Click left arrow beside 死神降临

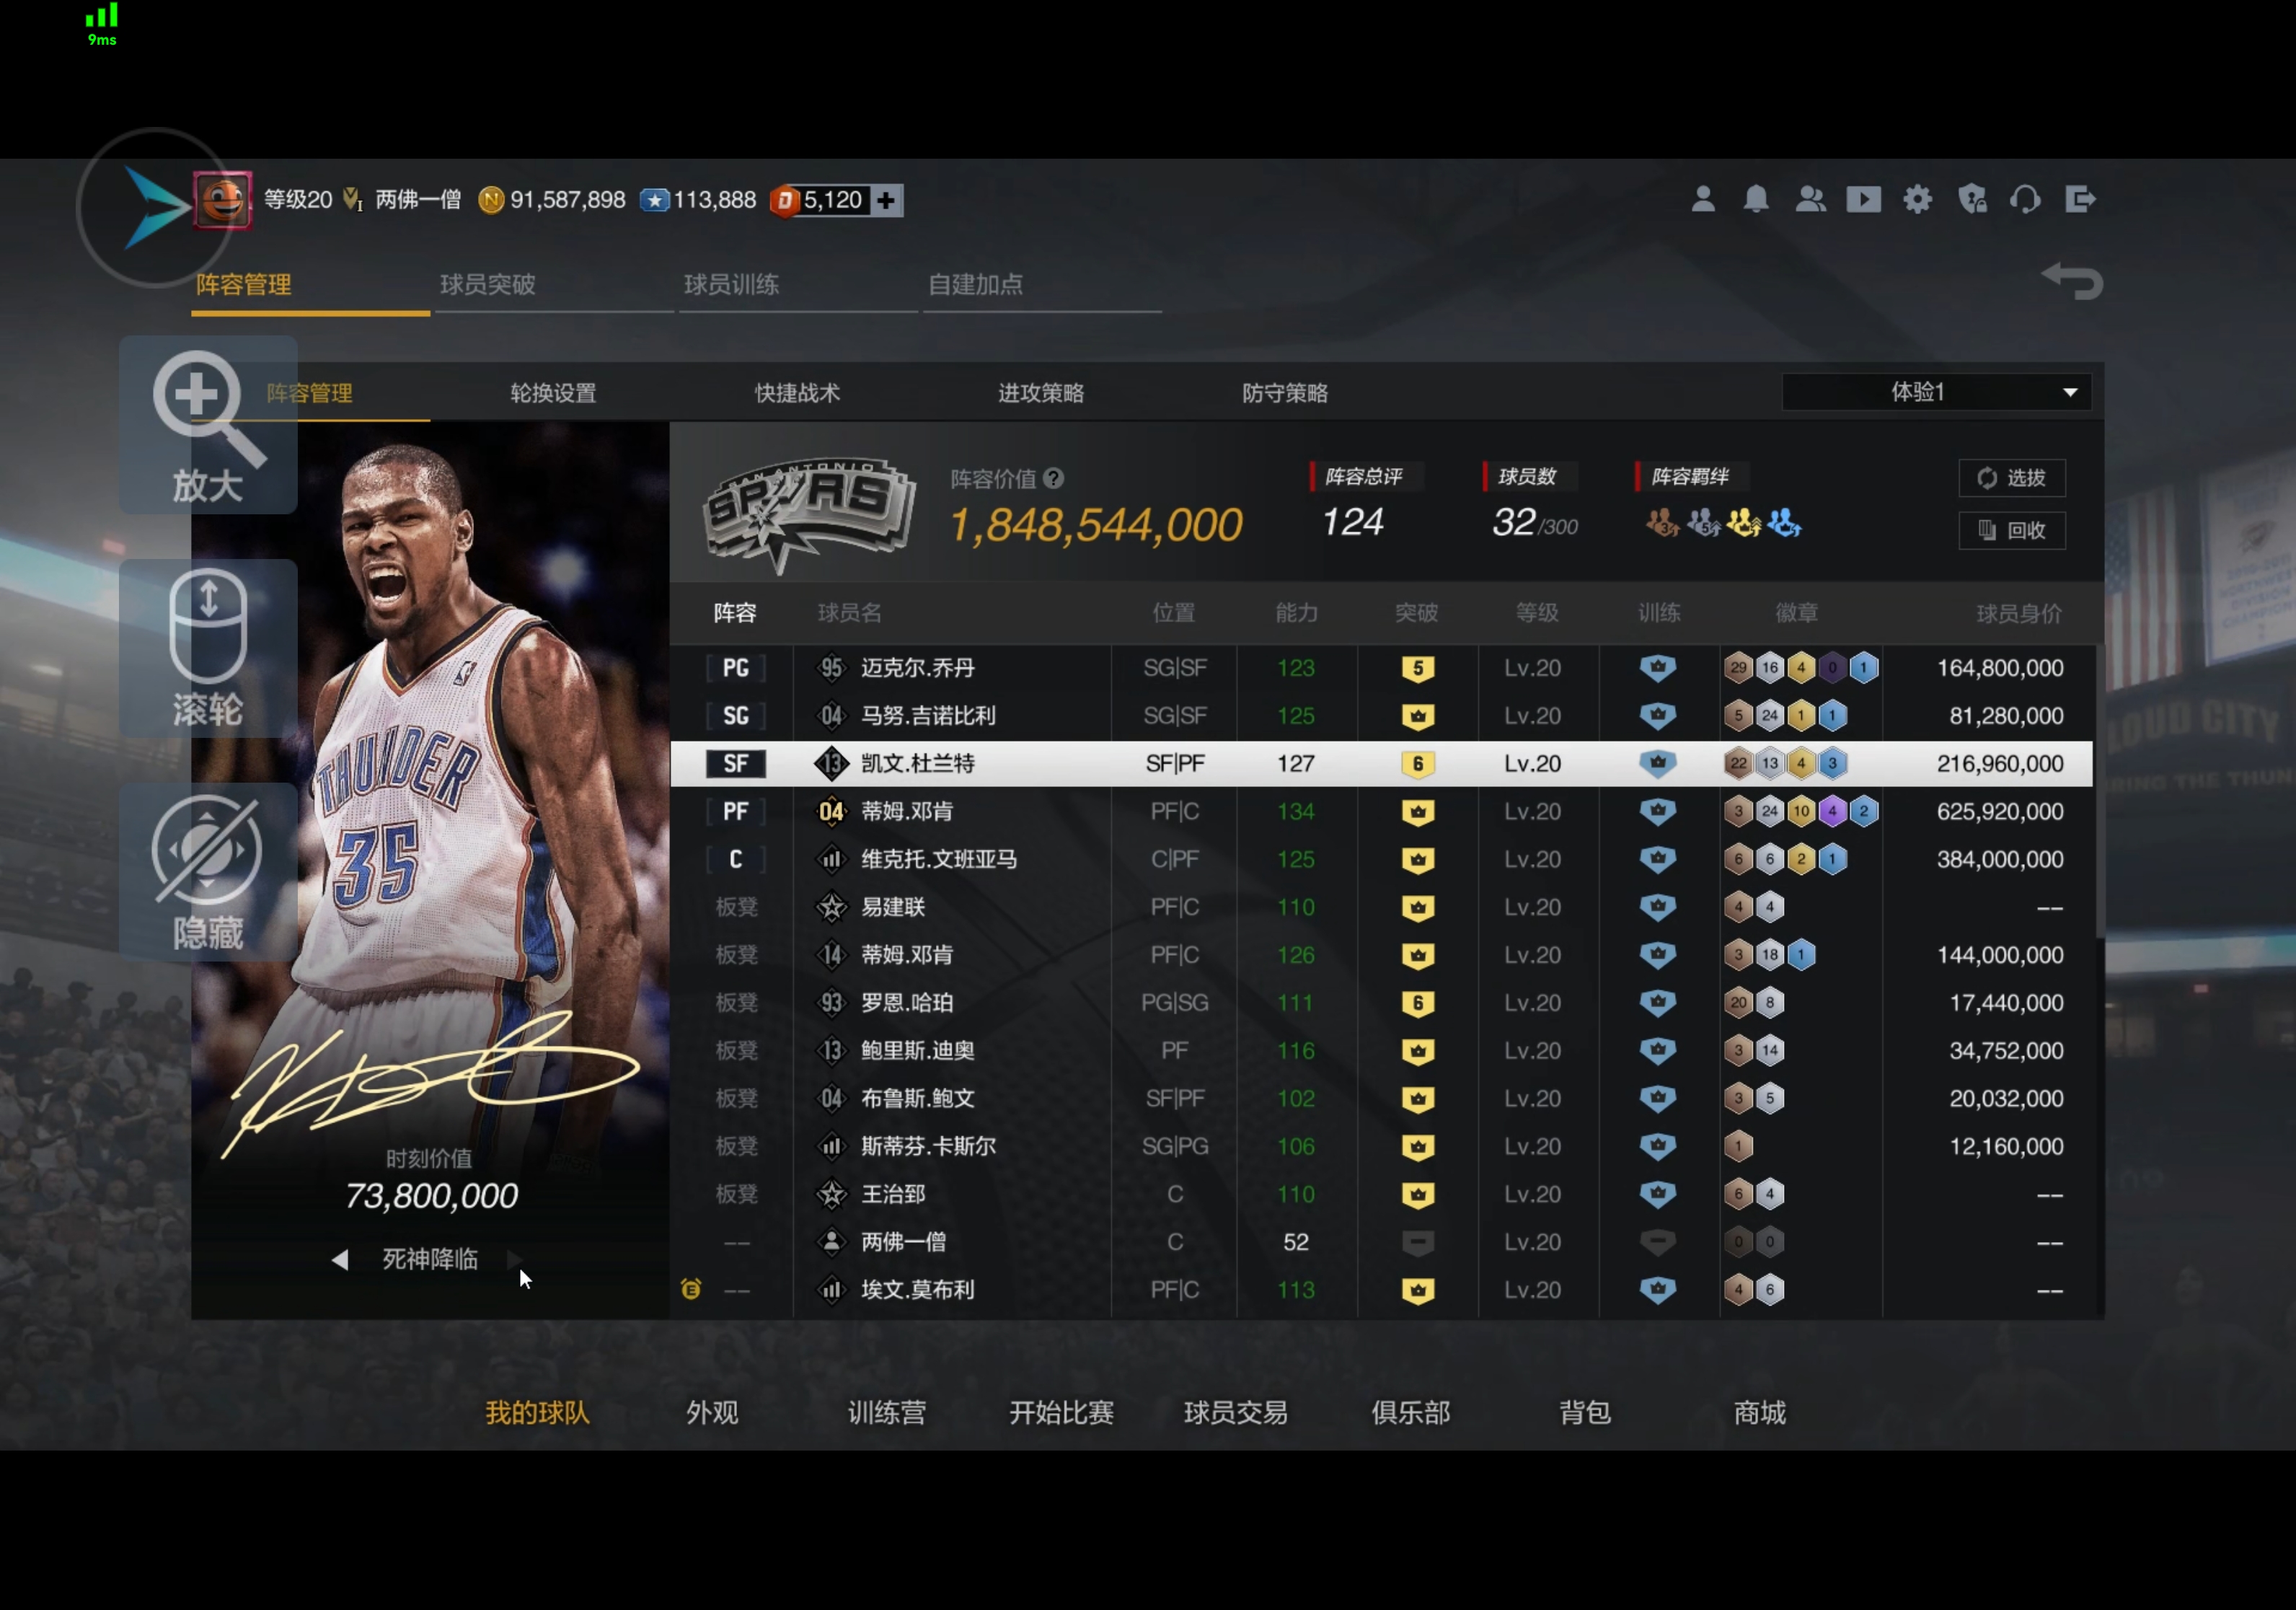(x=340, y=1259)
